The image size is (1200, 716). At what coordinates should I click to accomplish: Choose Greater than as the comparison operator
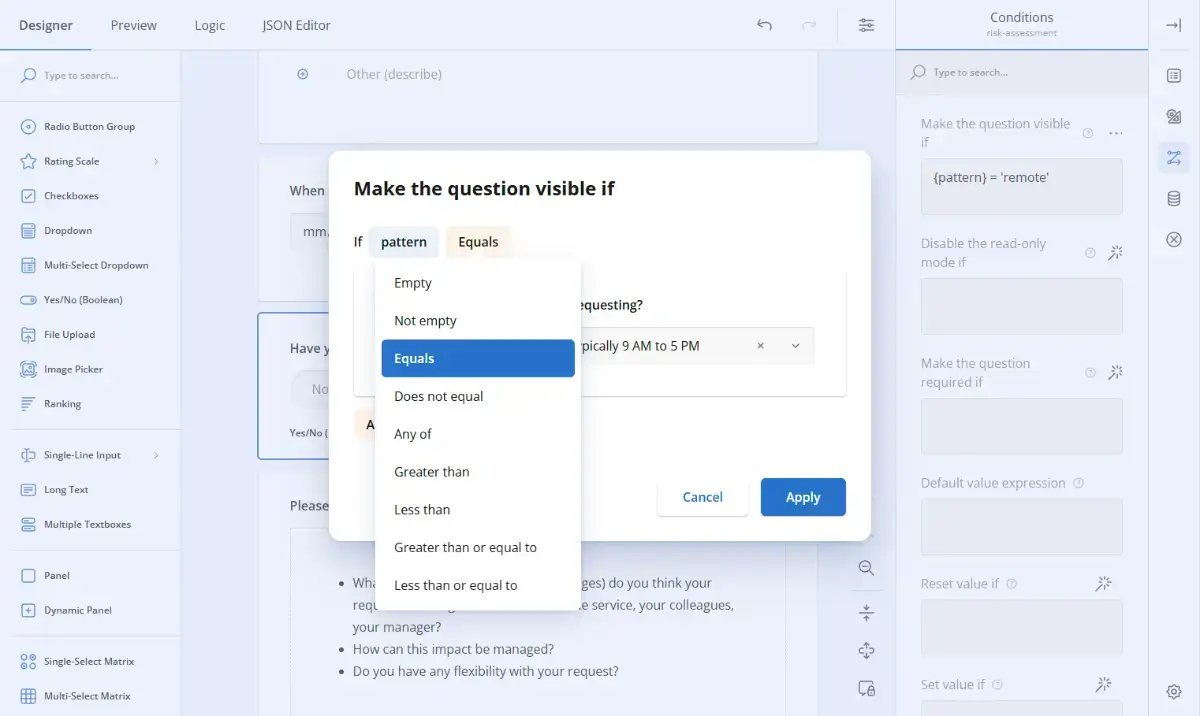click(431, 471)
